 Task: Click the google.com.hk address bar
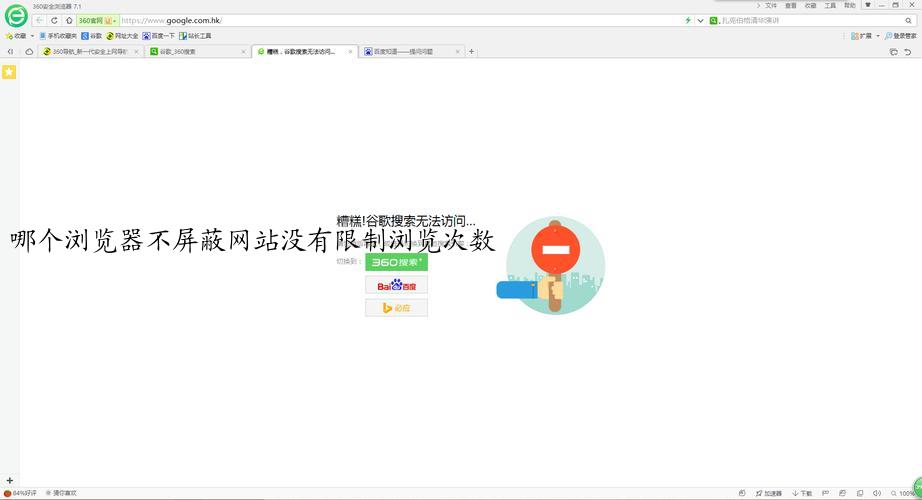400,21
